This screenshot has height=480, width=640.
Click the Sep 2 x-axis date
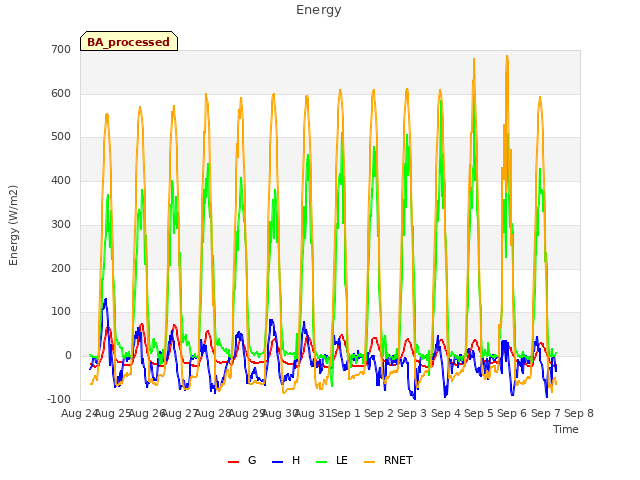pos(379,413)
